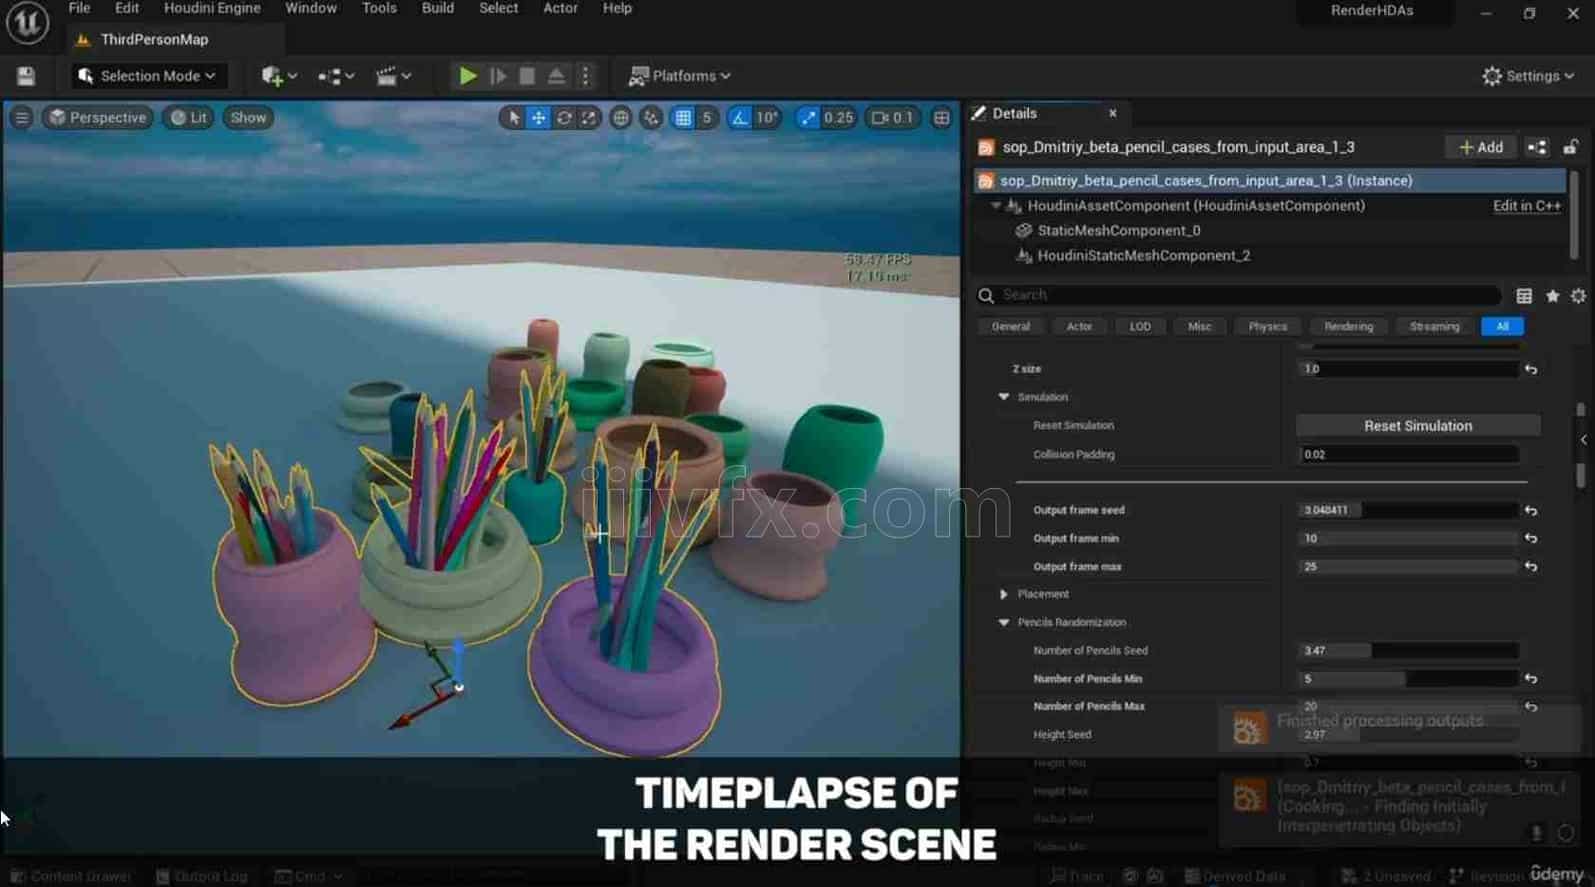Open Perspective view mode dropdown
The image size is (1595, 887).
click(x=98, y=118)
